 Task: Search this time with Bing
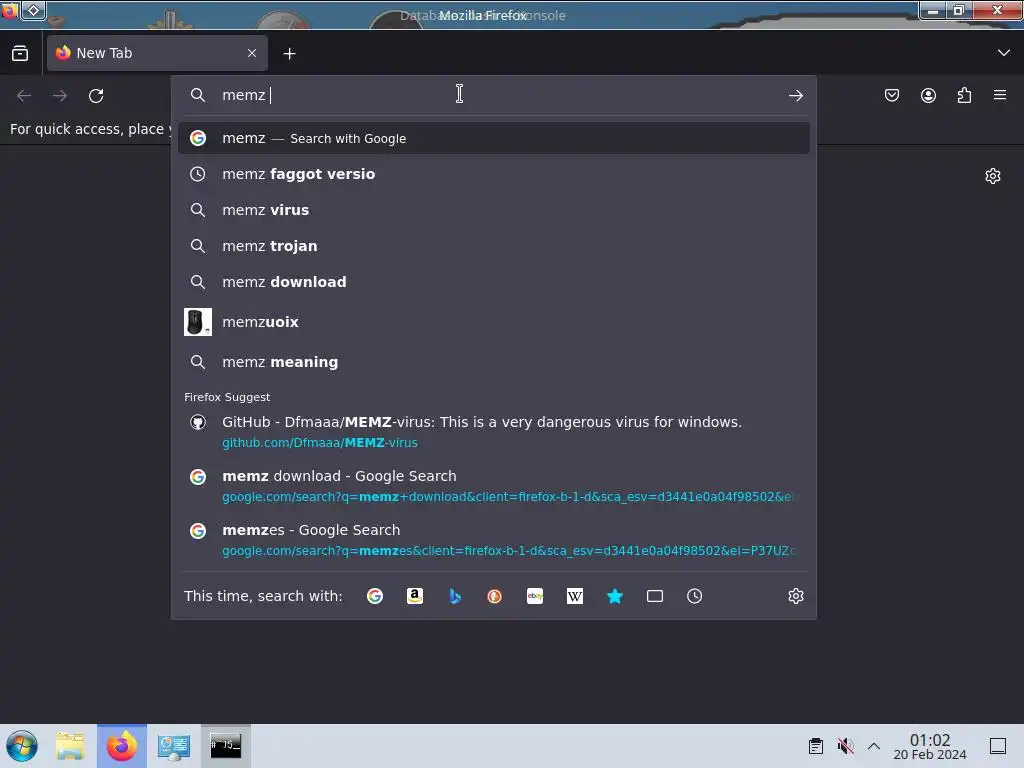click(x=455, y=596)
